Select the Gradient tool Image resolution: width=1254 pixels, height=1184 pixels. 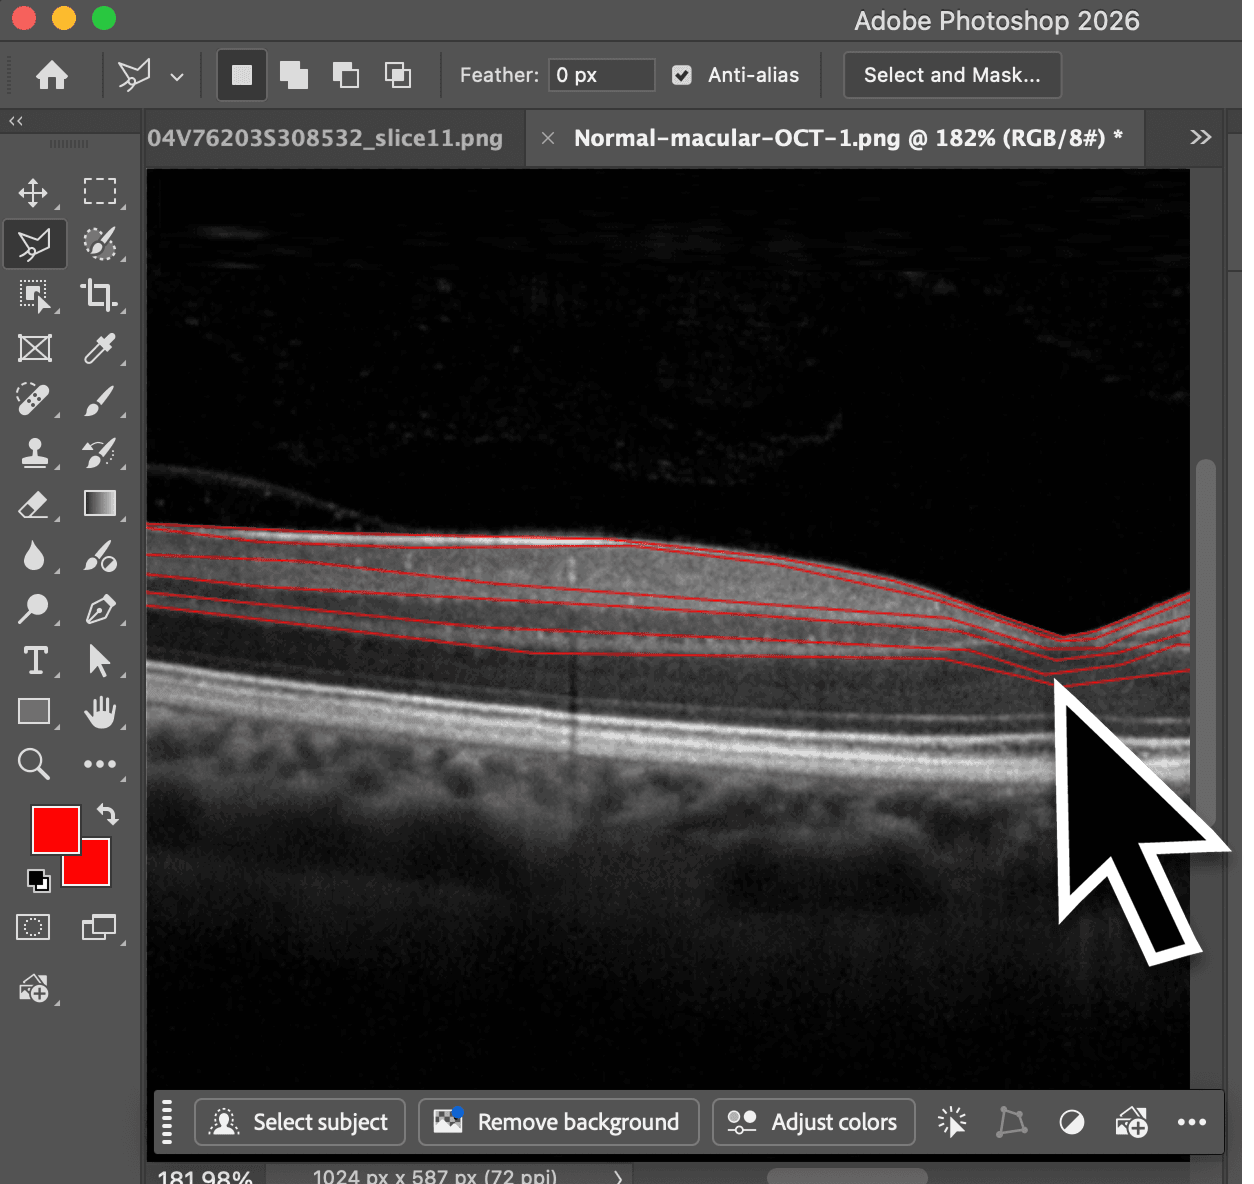[100, 504]
